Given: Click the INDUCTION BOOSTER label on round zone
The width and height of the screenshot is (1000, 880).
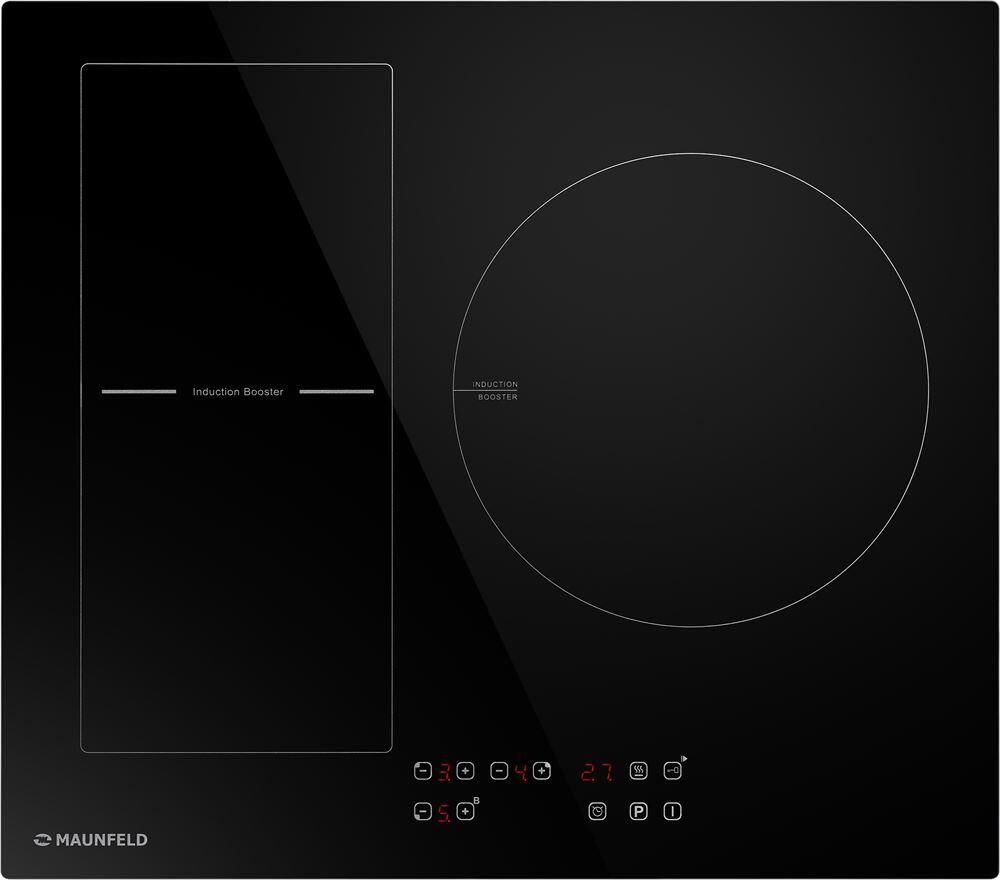Looking at the screenshot, I should click(x=495, y=391).
